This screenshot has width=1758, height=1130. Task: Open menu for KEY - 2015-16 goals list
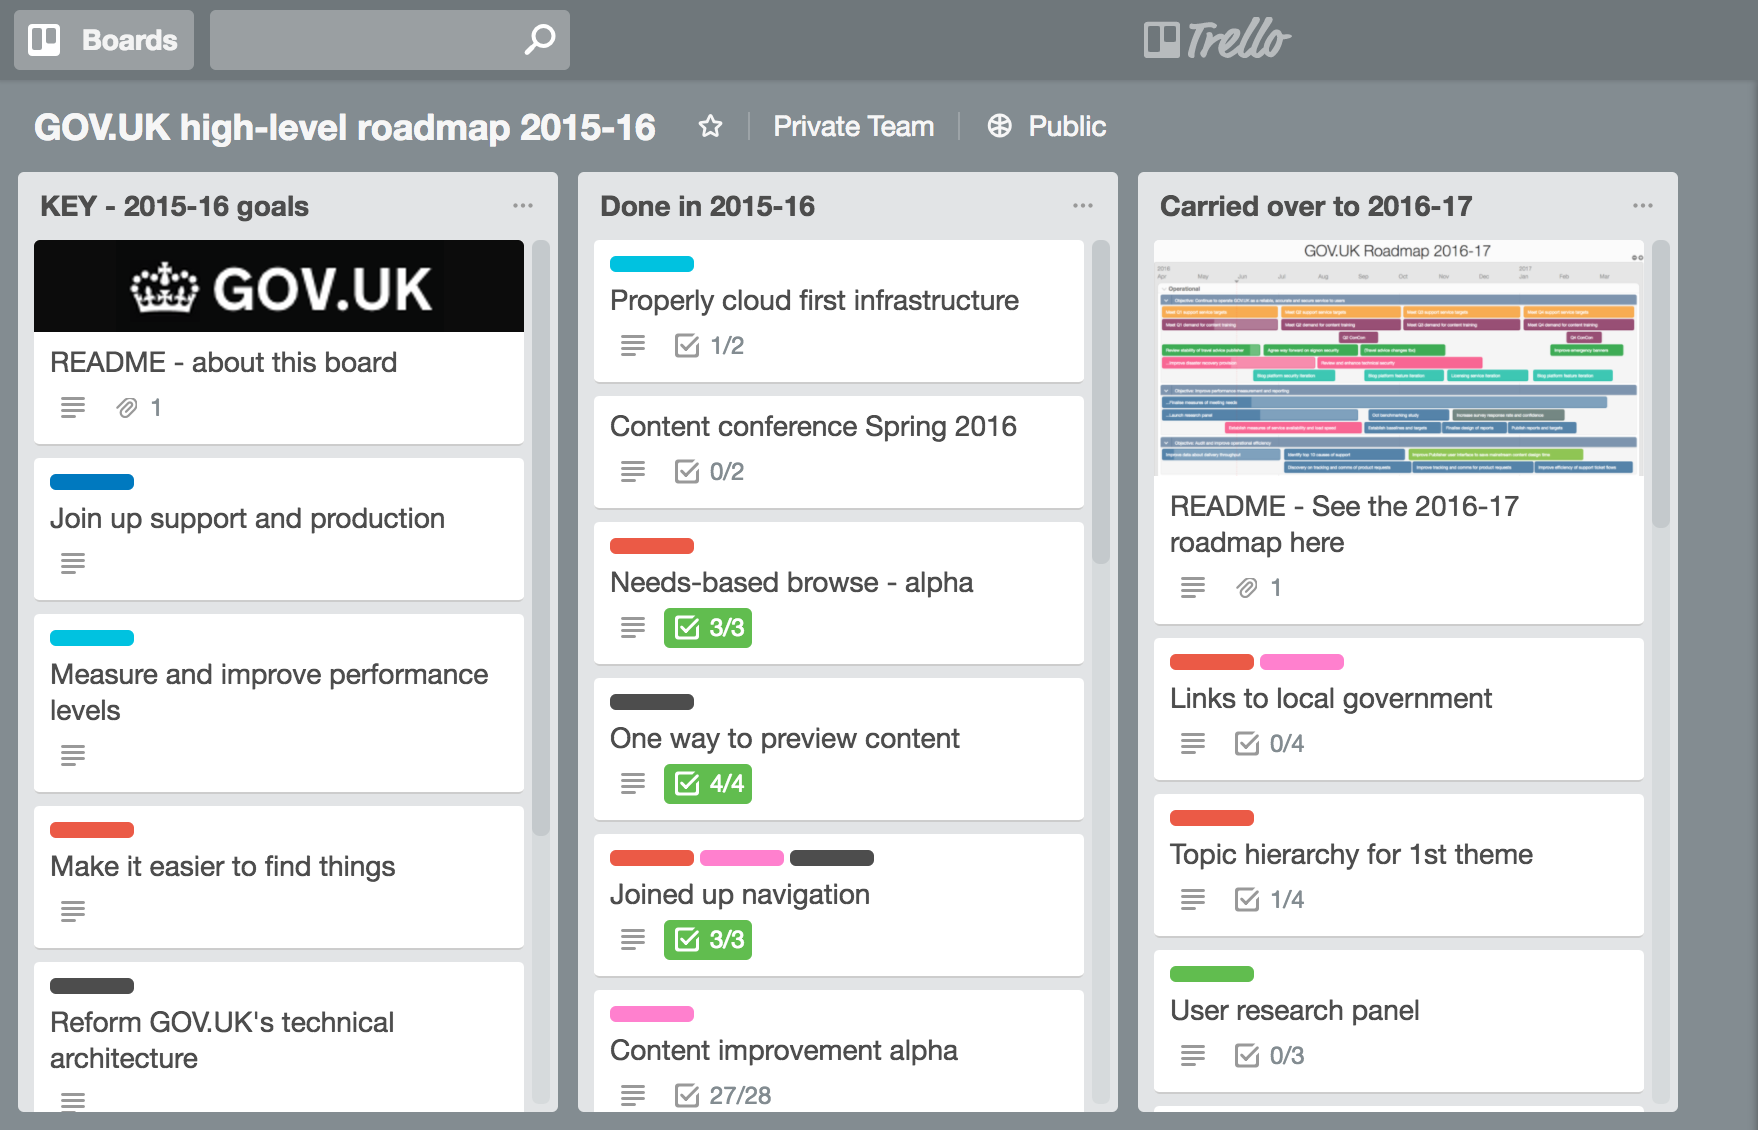point(523,206)
